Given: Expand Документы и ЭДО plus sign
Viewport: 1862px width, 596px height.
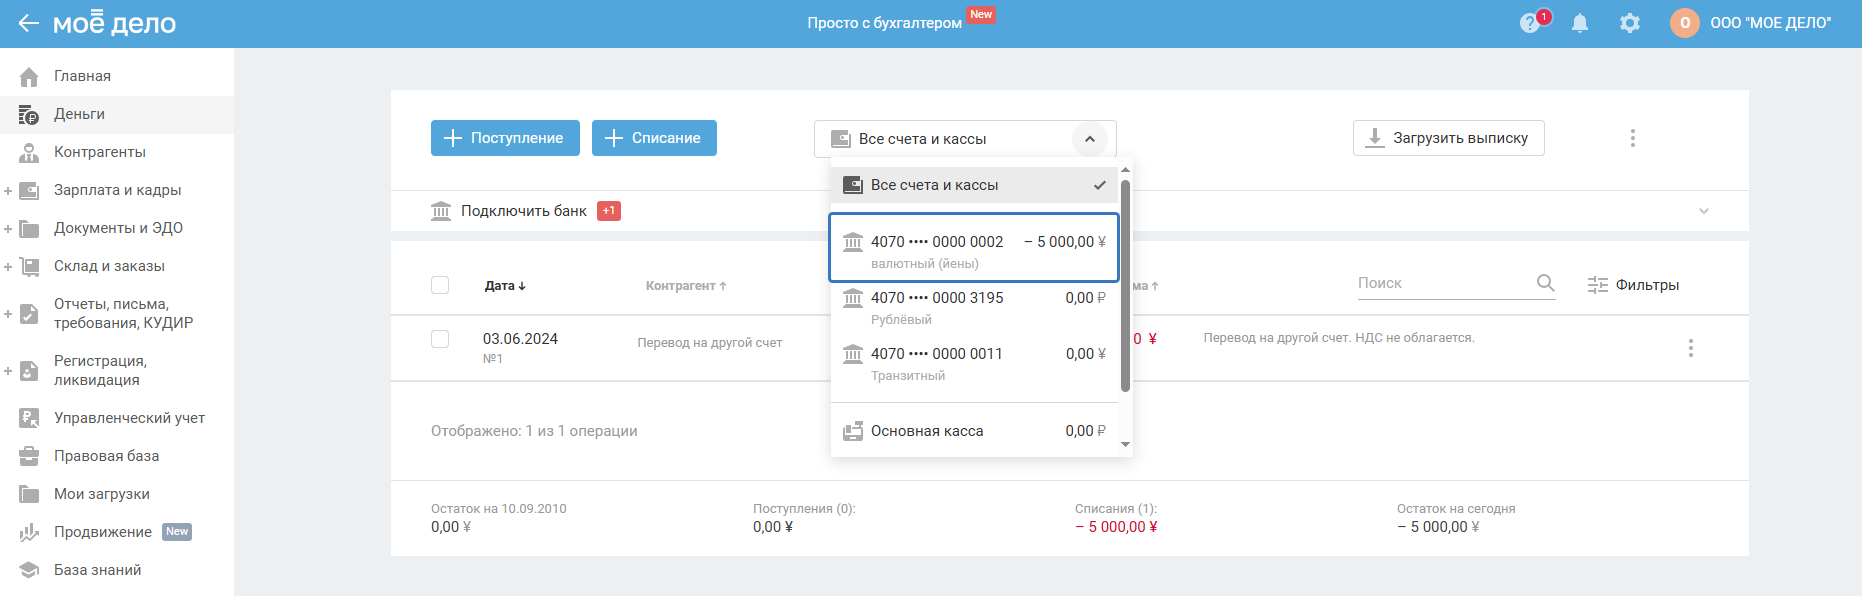Looking at the screenshot, I should click(x=8, y=229).
